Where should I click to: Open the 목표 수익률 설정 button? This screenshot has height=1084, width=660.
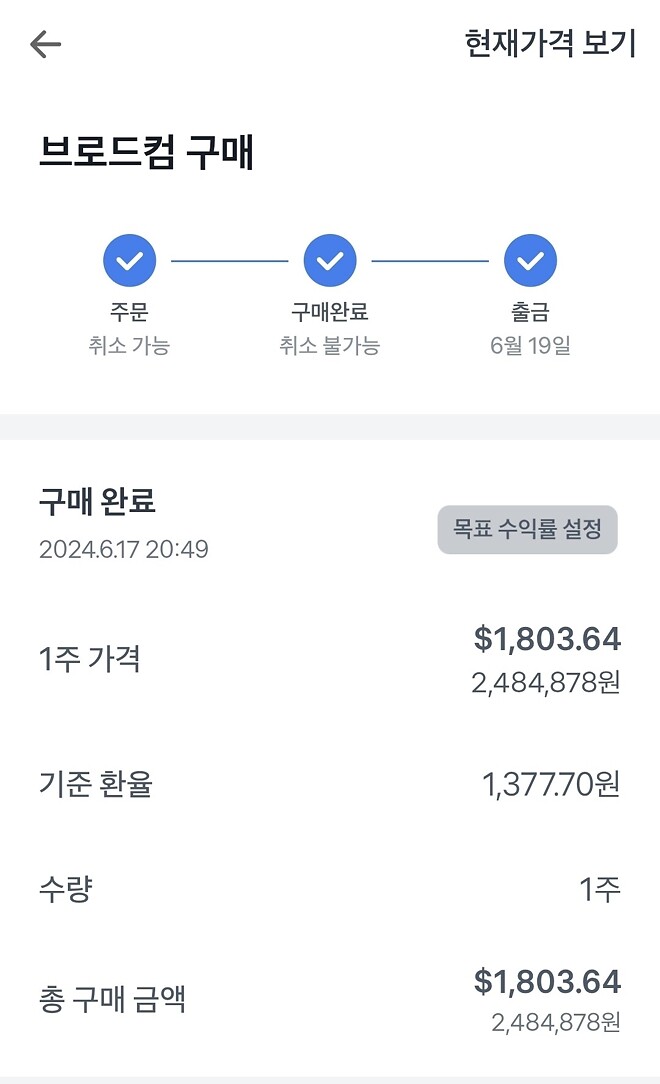(527, 531)
